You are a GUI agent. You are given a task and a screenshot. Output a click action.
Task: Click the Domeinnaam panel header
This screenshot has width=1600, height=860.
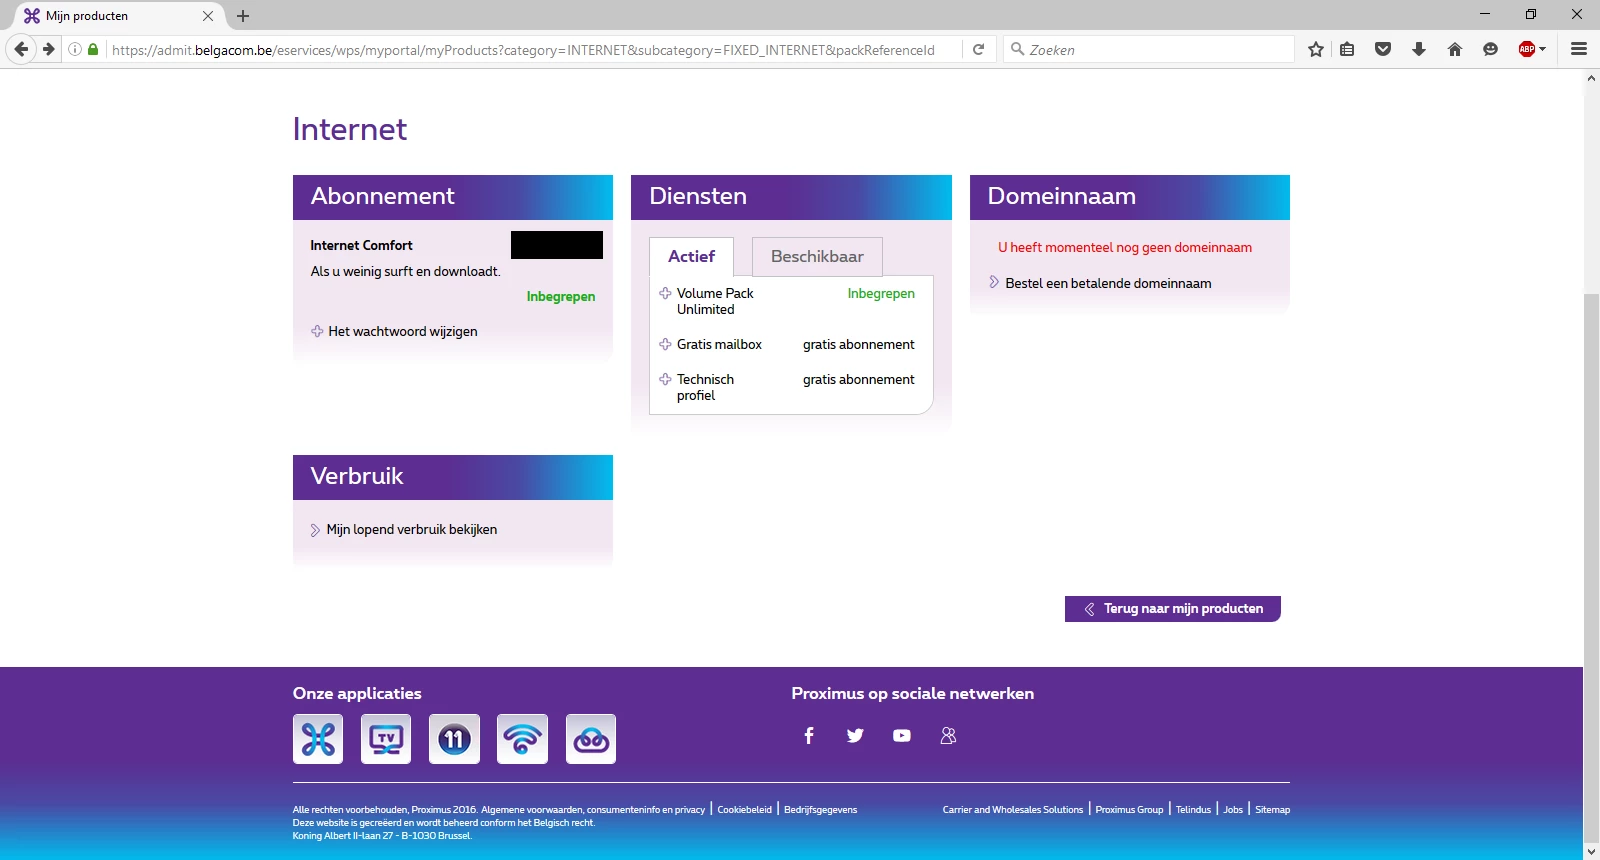(1130, 197)
